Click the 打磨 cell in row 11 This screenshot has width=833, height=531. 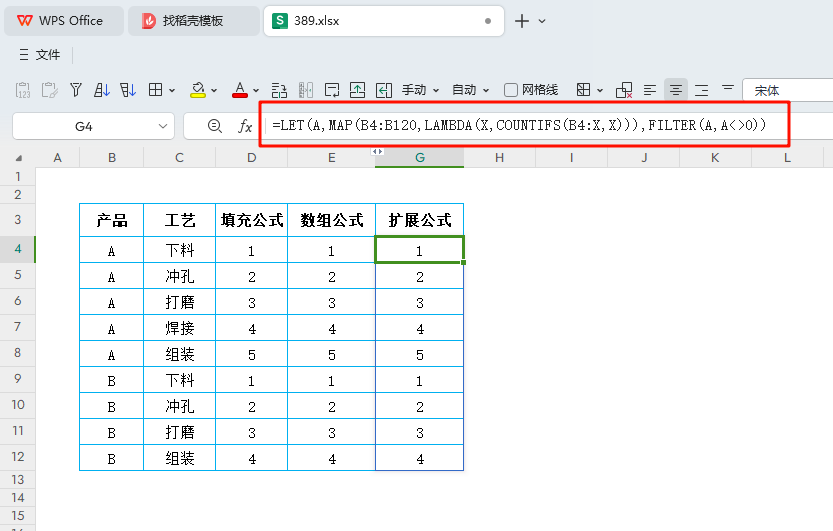coord(180,432)
